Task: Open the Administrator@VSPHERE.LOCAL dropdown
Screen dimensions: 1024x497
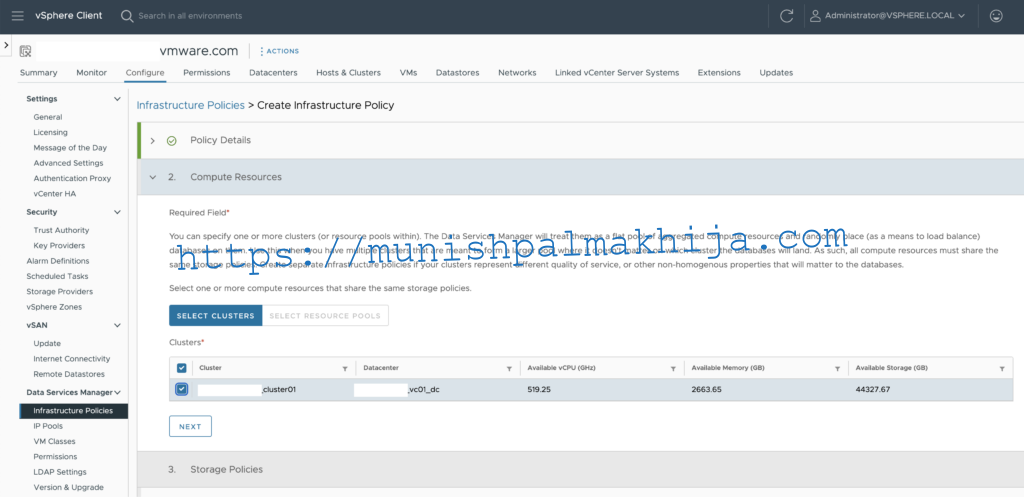Action: 895,16
